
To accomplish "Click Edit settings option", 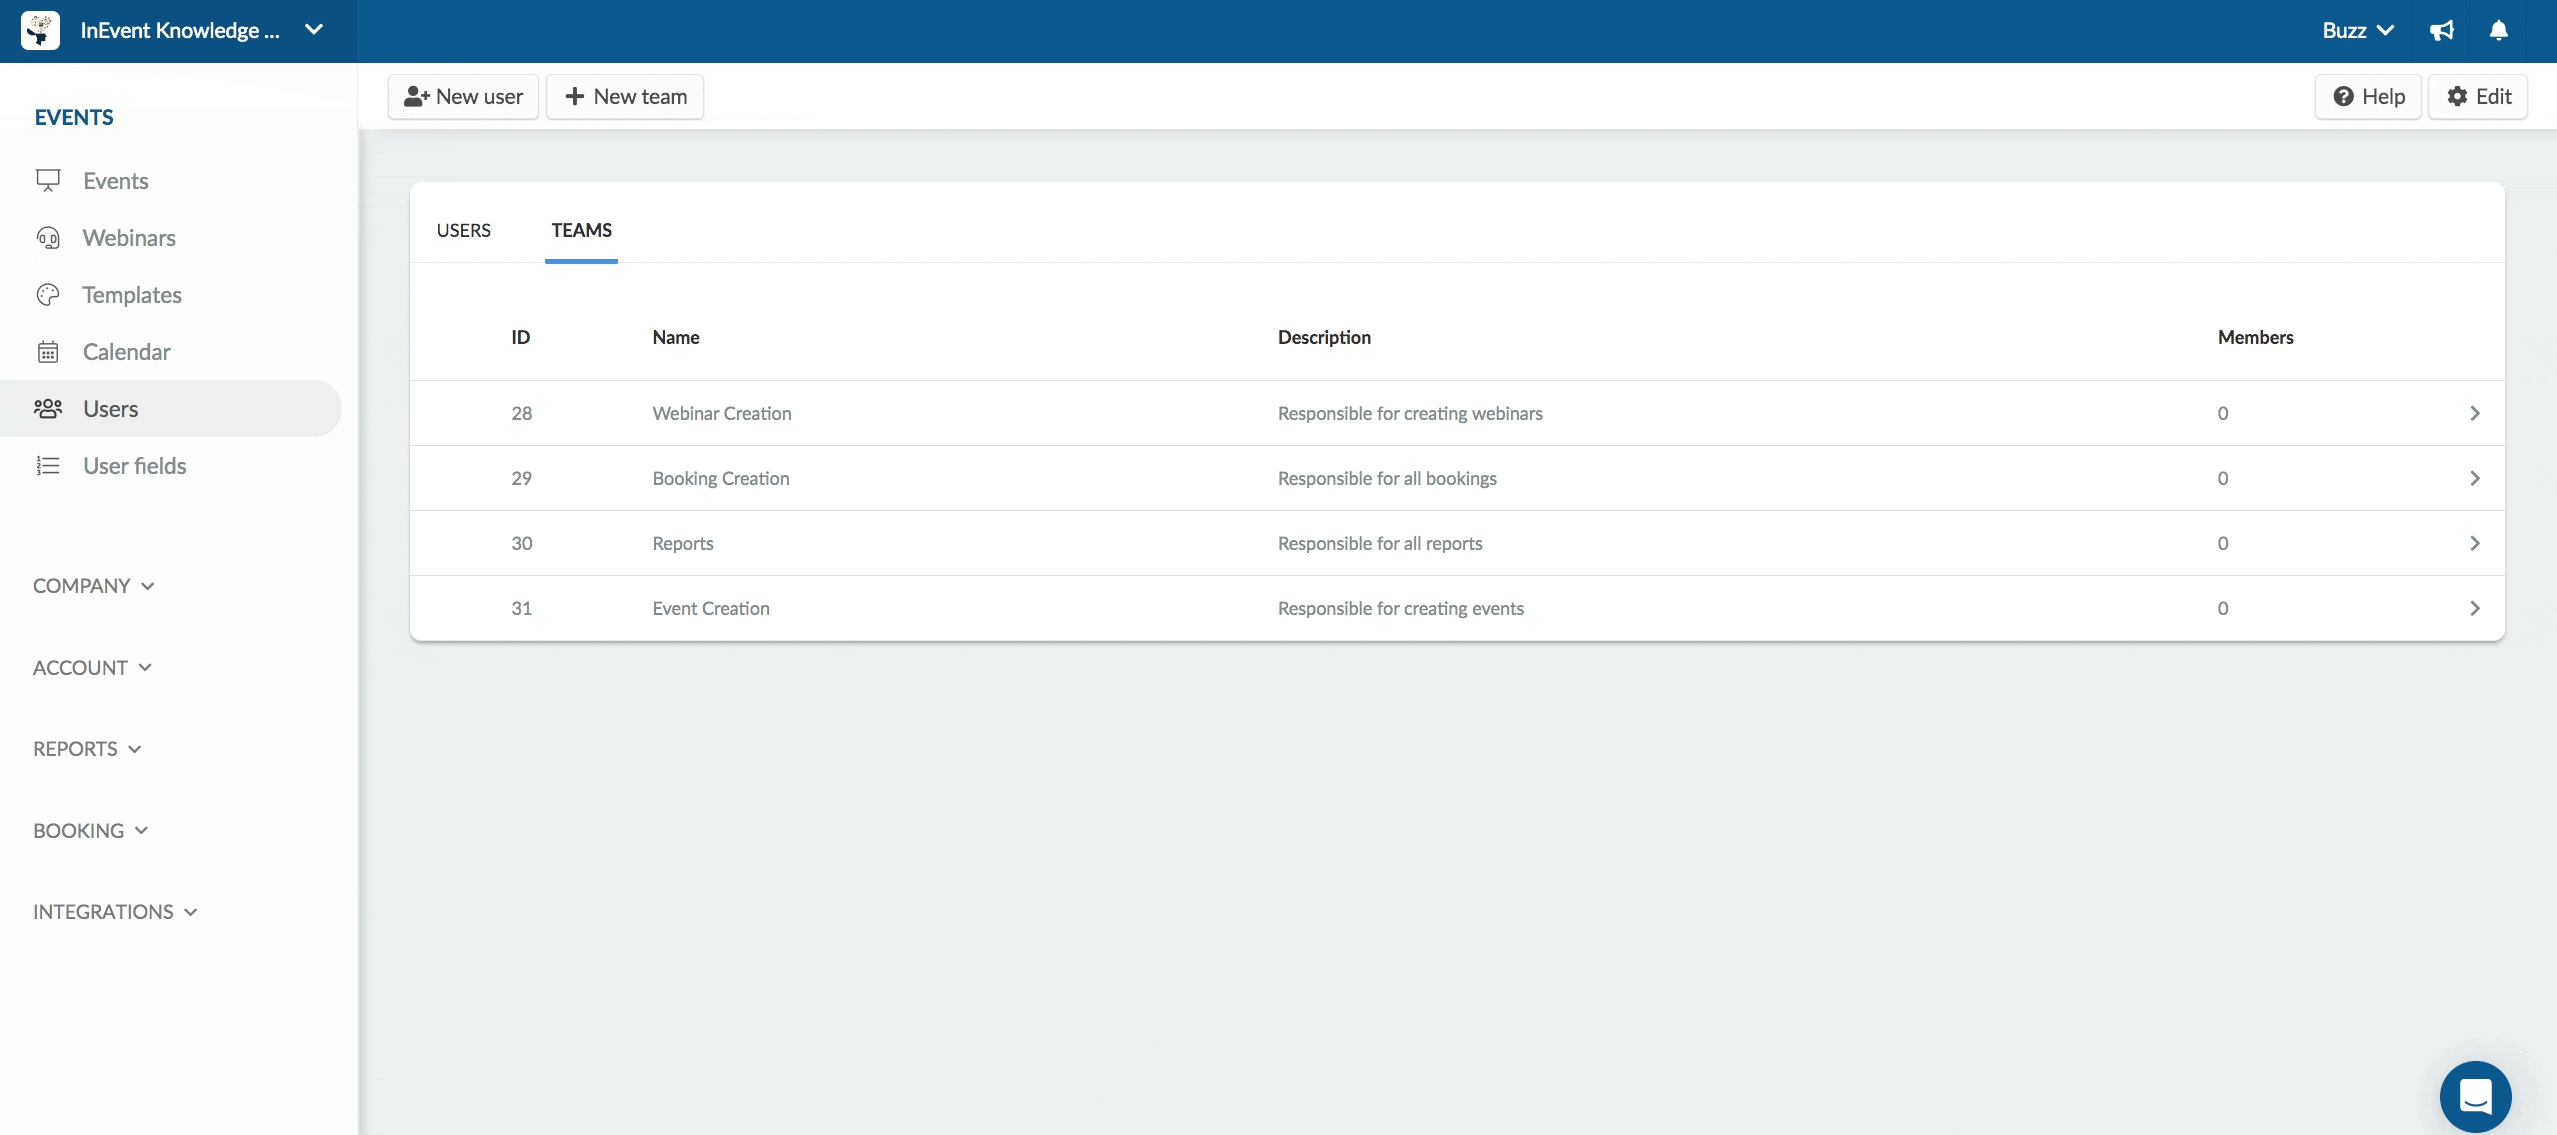I will 2477,95.
